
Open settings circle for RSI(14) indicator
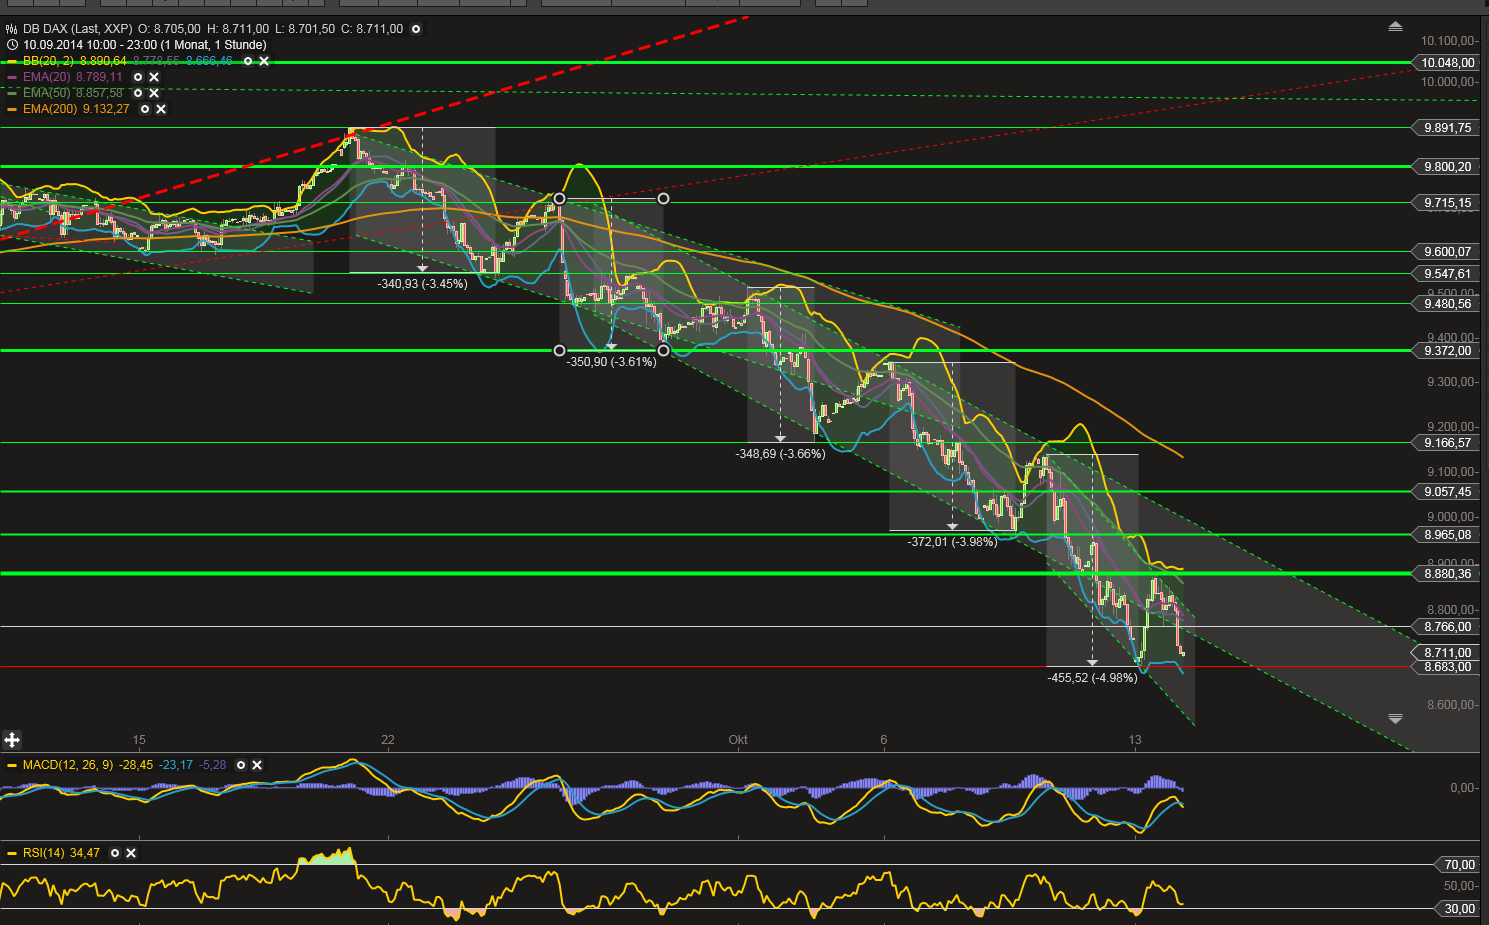pyautogui.click(x=115, y=853)
